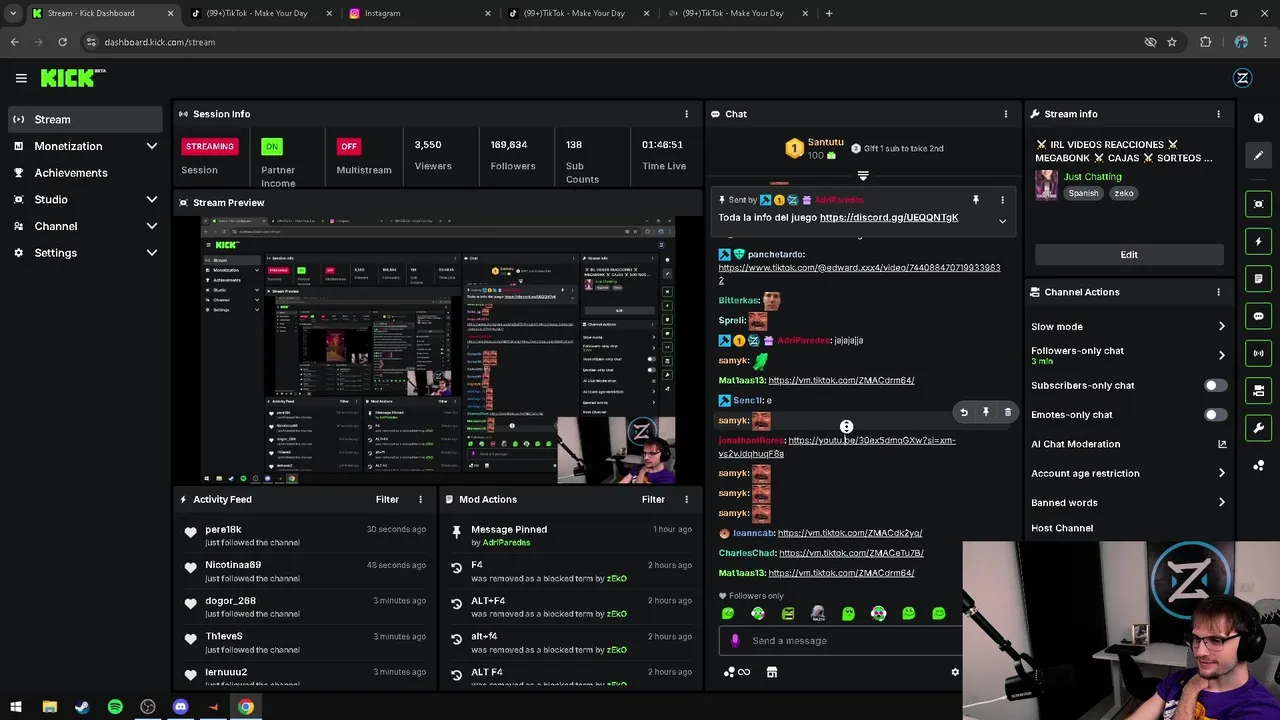Toggle the broadcast signal widget icon in the right rail
This screenshot has width=1280, height=720.
click(x=1258, y=353)
